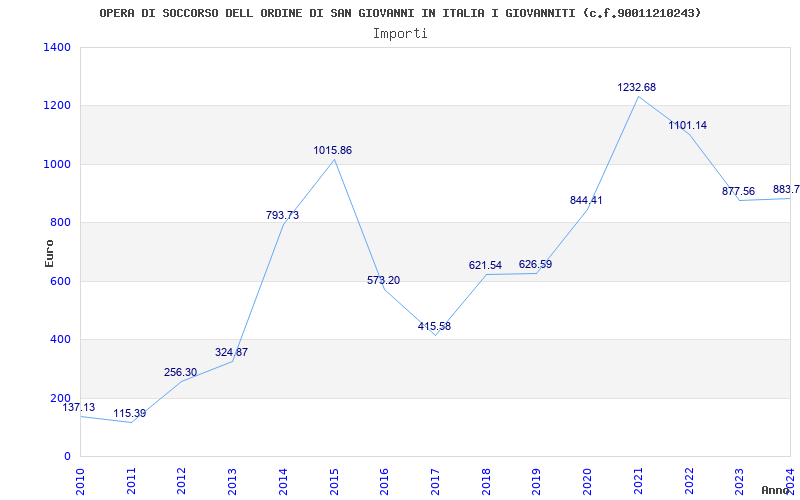The width and height of the screenshot is (800, 500).
Task: Click the 2020 x-axis year label
Action: click(x=587, y=482)
